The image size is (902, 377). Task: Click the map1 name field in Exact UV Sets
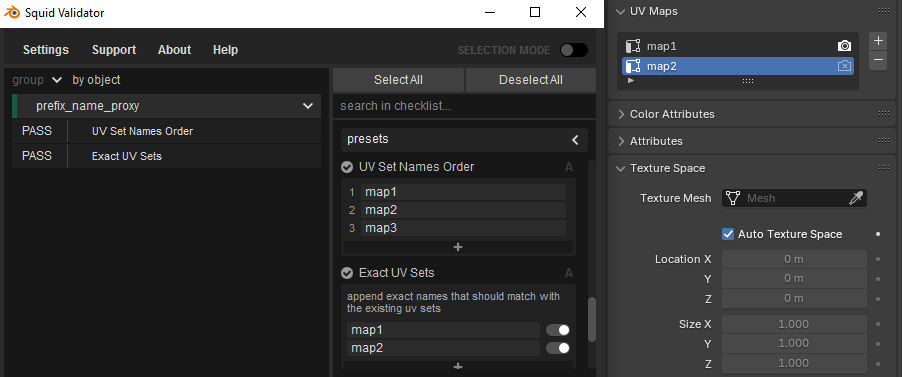click(x=443, y=330)
